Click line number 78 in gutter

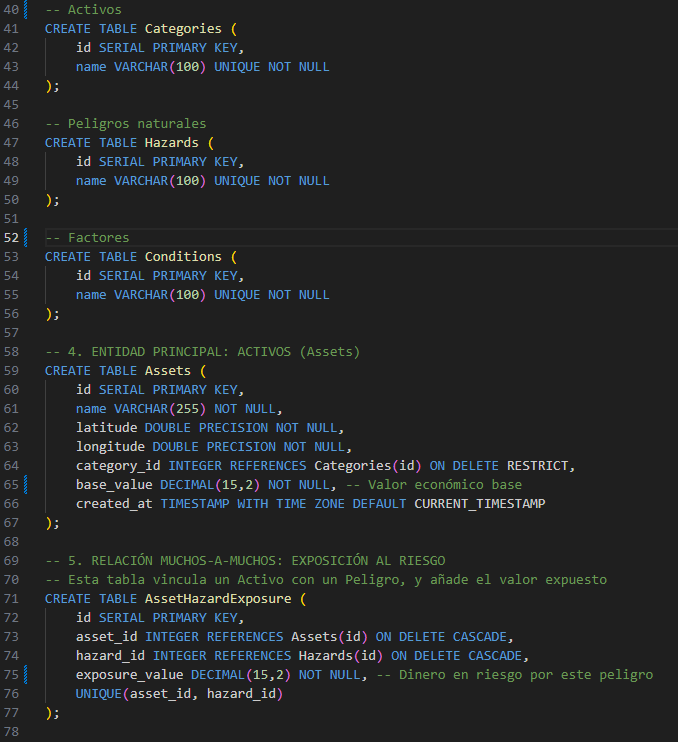[11, 732]
